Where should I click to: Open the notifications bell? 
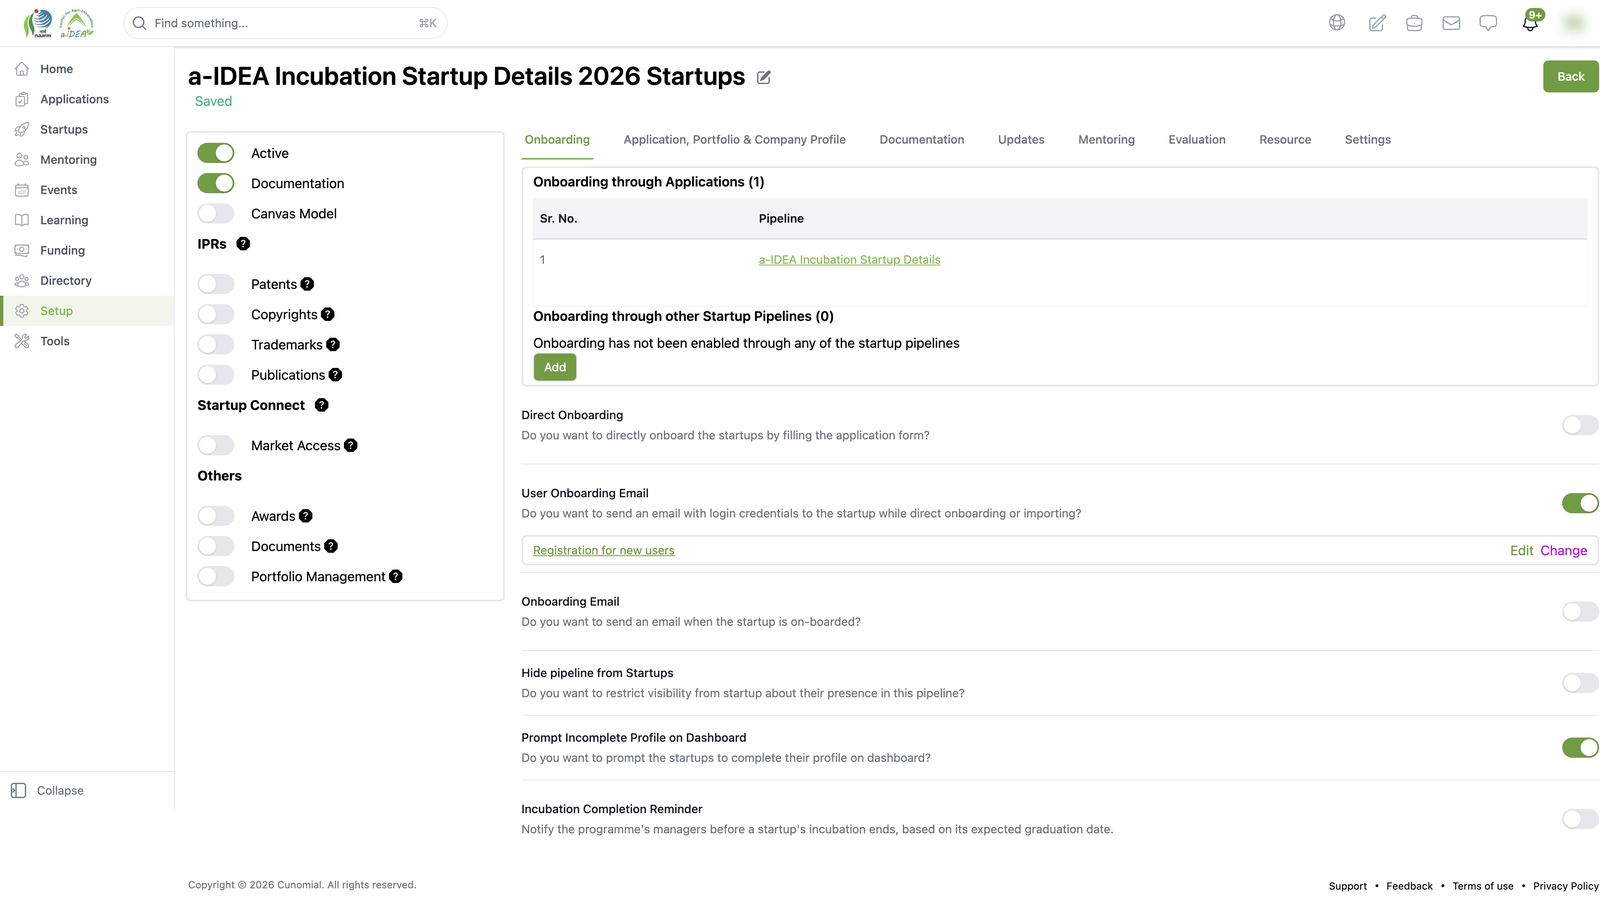[x=1530, y=22]
